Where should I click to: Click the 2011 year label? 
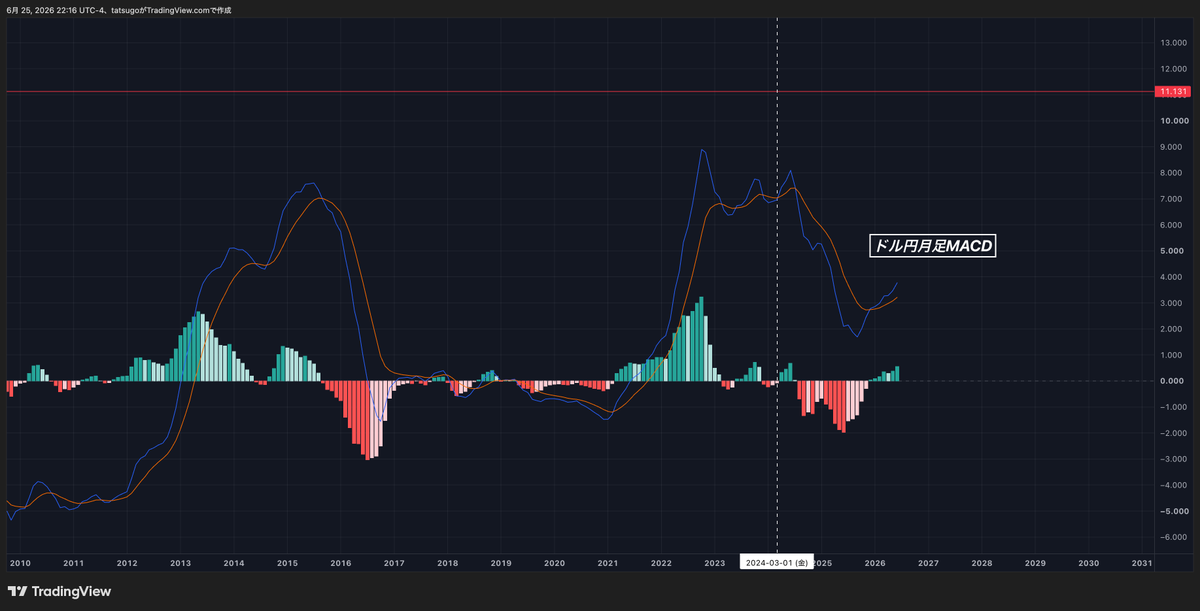(73, 563)
